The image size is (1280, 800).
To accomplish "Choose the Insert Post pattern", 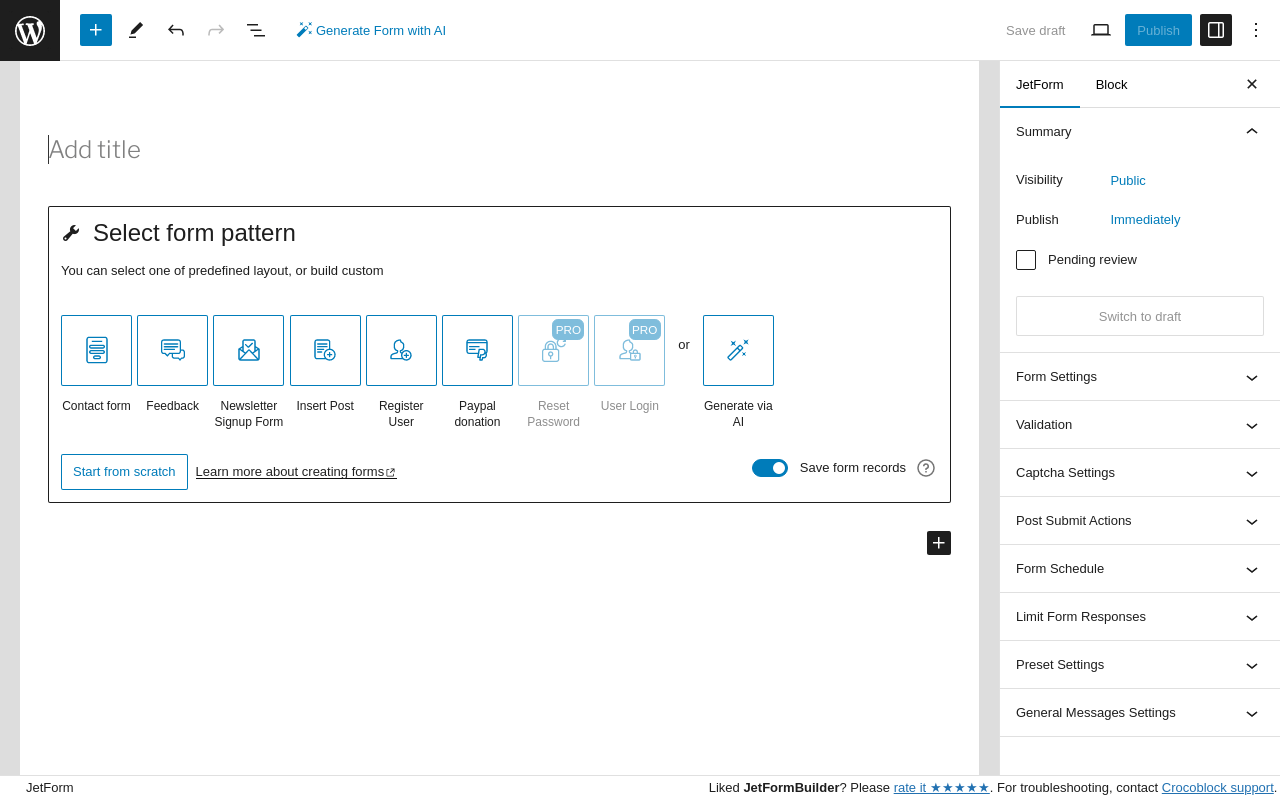I will (325, 350).
